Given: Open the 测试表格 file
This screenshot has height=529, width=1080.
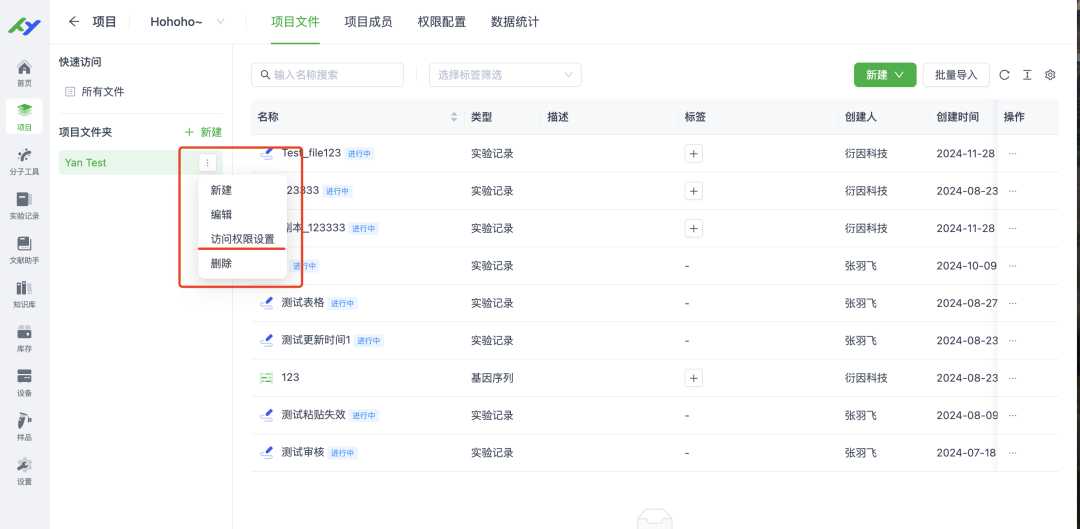Looking at the screenshot, I should click(x=302, y=302).
